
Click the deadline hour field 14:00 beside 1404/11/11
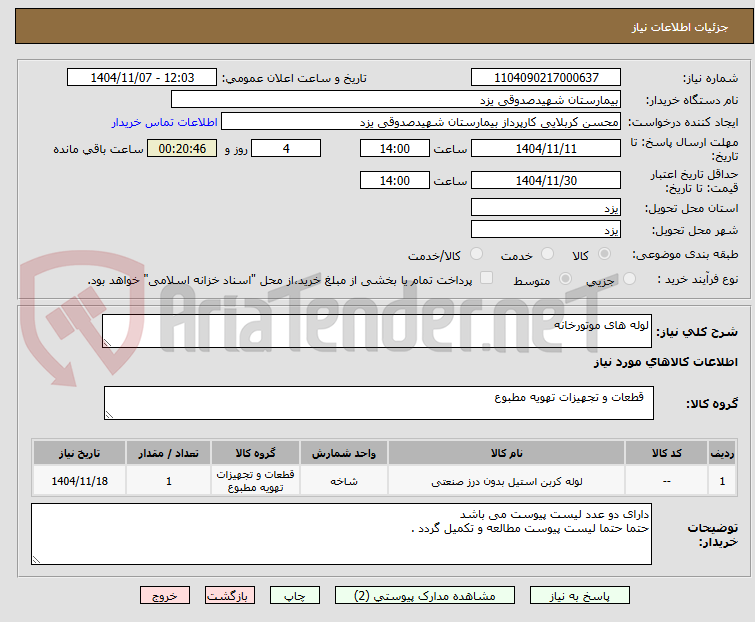(x=394, y=148)
